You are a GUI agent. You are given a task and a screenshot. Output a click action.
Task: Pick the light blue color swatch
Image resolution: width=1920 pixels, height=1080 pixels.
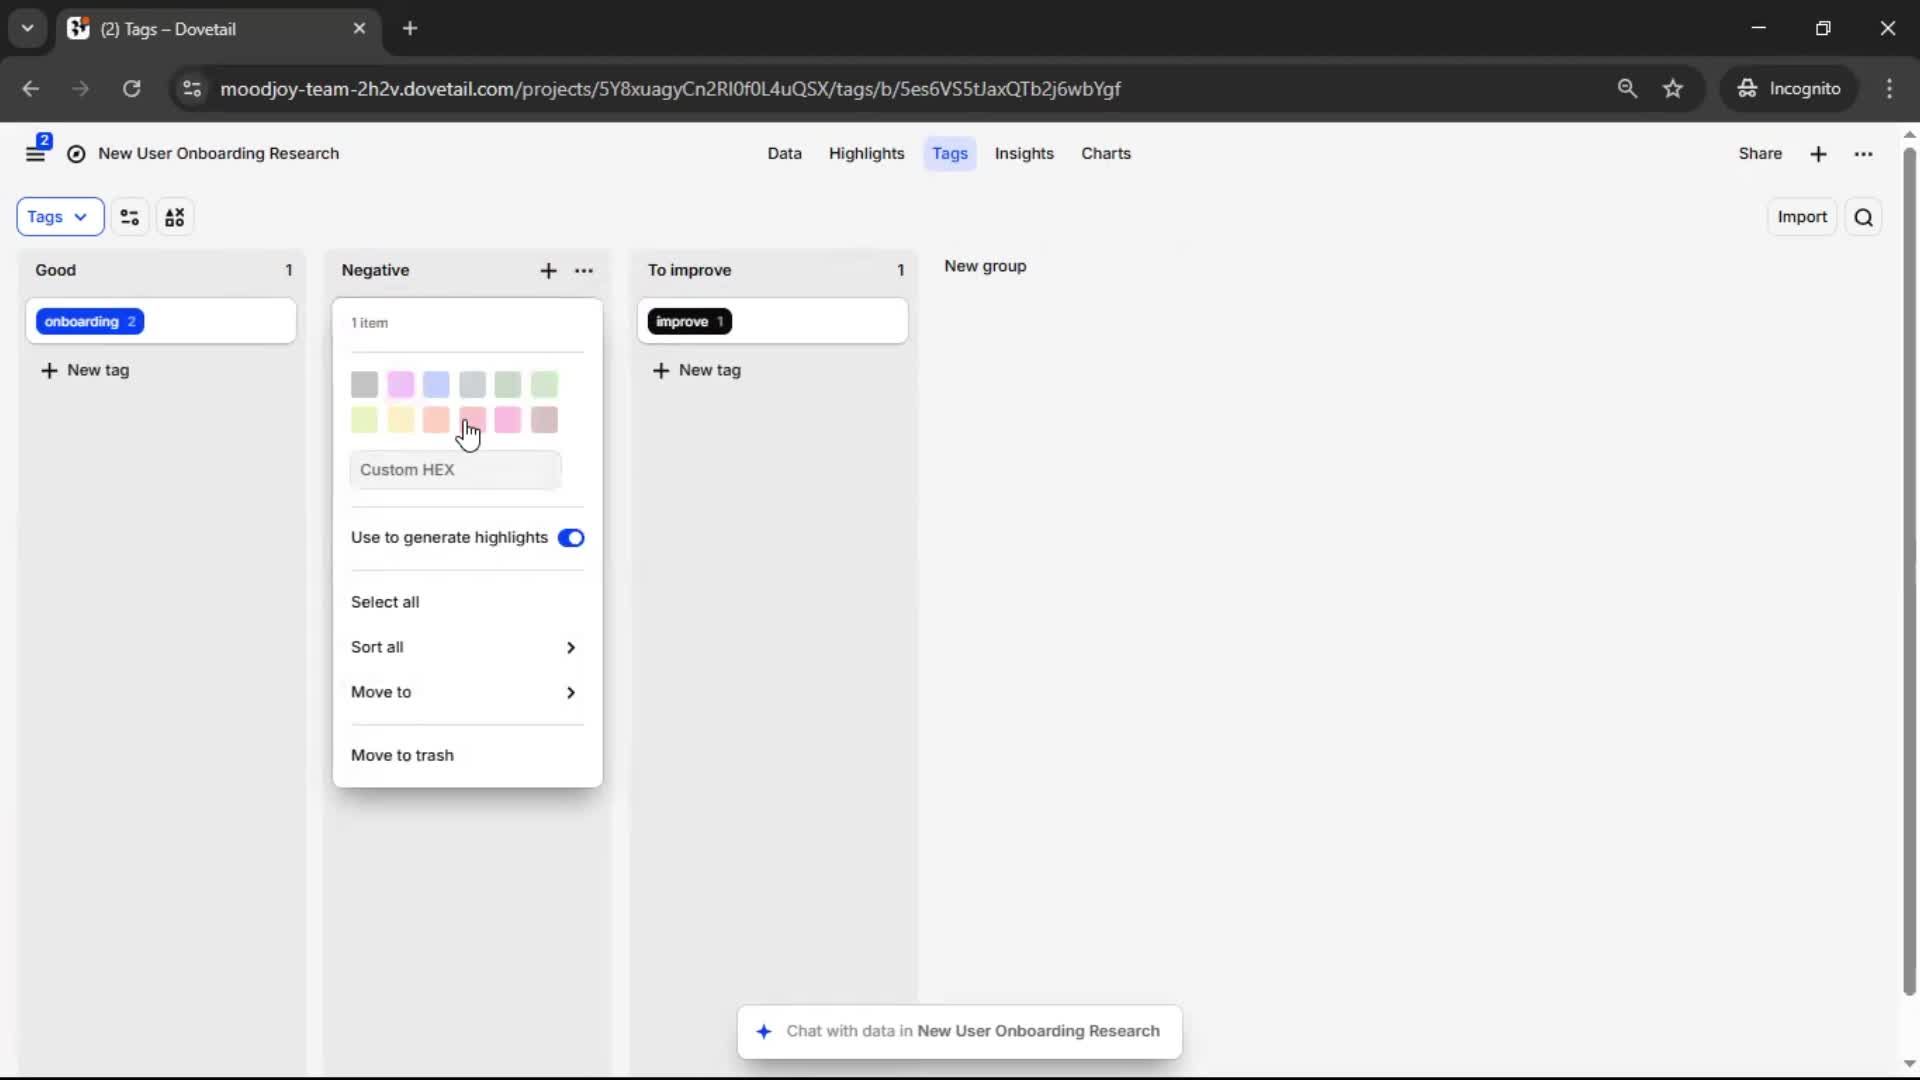coord(436,384)
